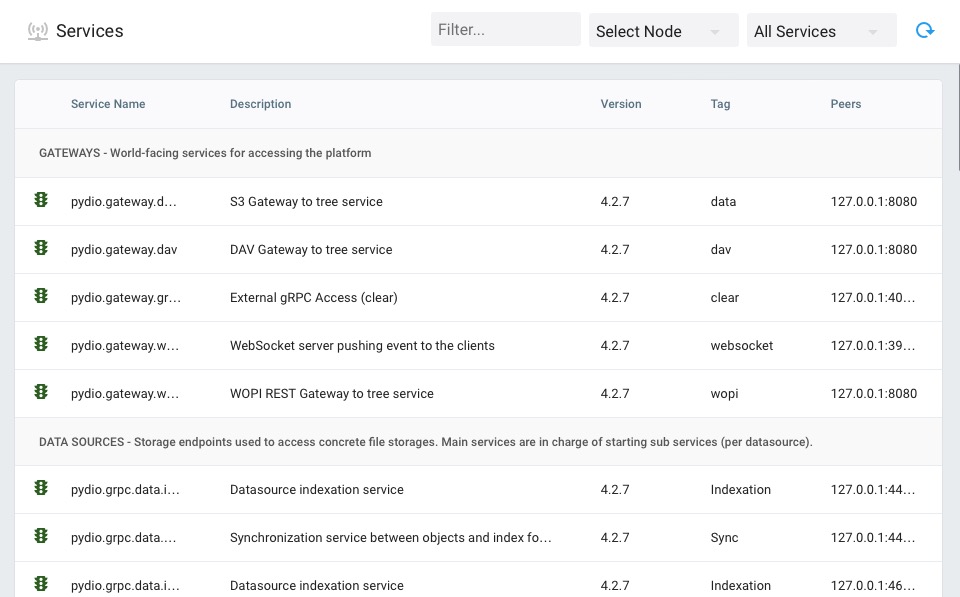
Task: Click the status icon beside the S3 Gateway service
Action: tap(41, 201)
